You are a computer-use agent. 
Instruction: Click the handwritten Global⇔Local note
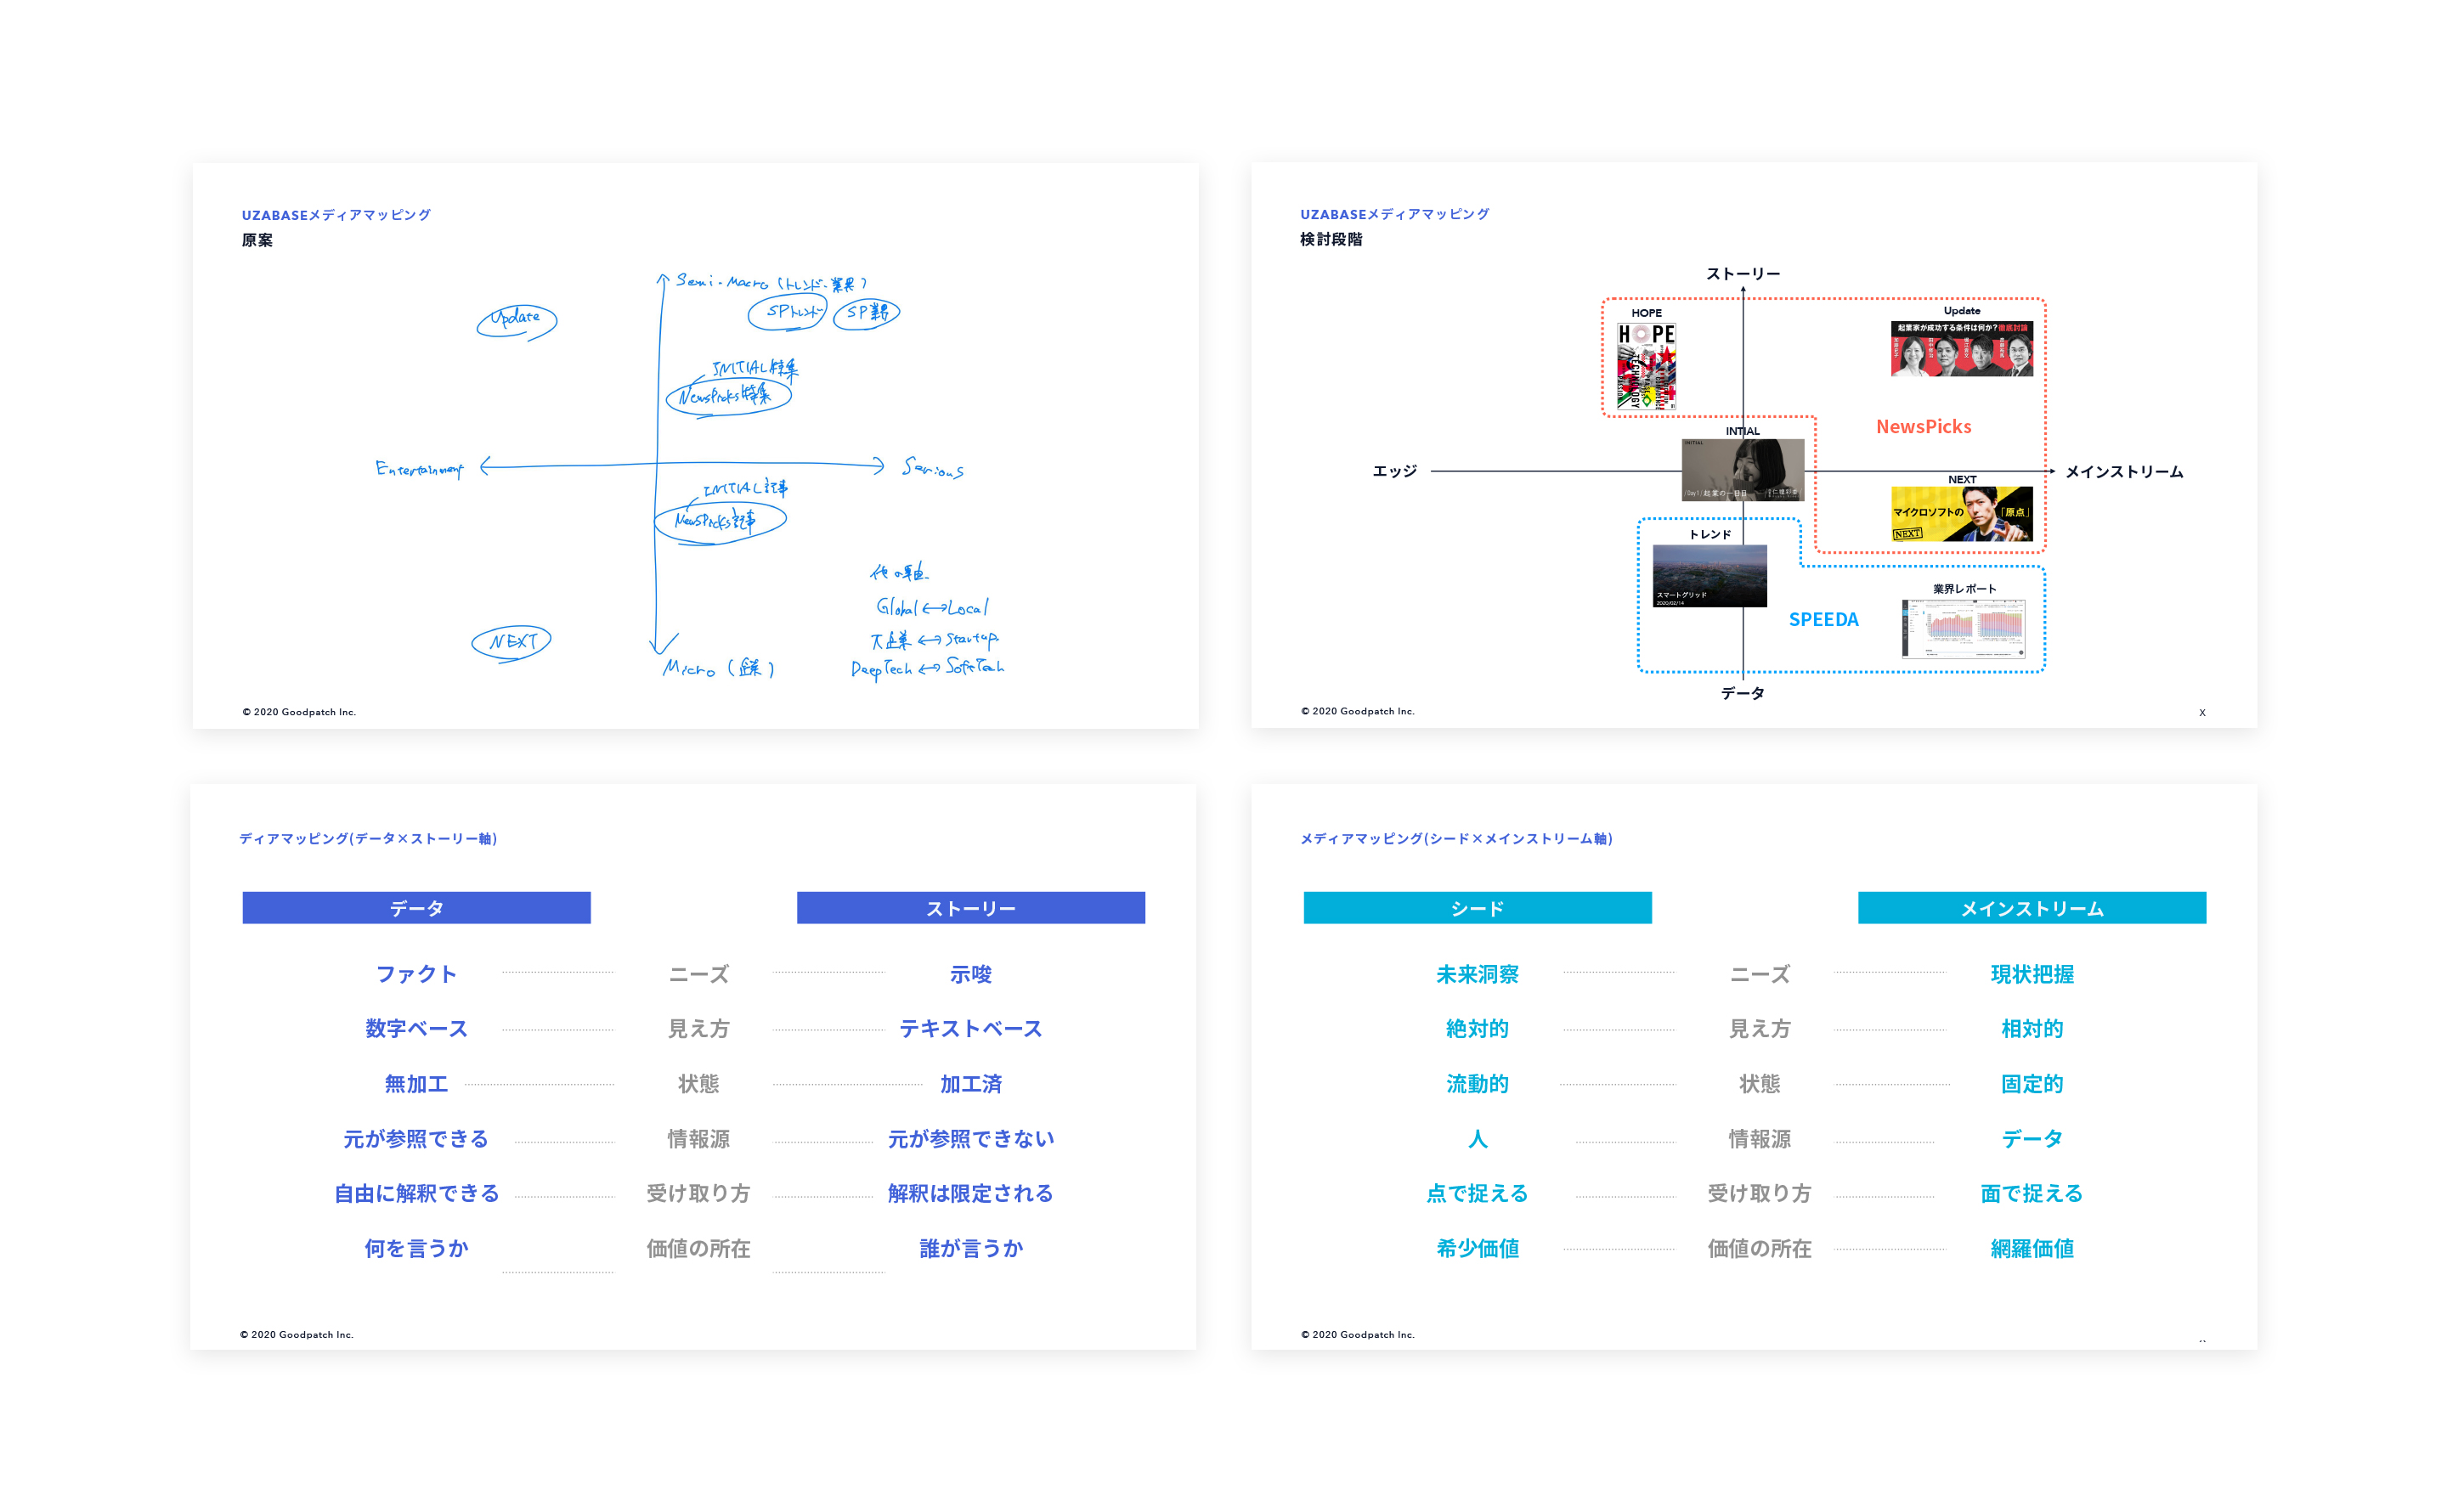[931, 607]
